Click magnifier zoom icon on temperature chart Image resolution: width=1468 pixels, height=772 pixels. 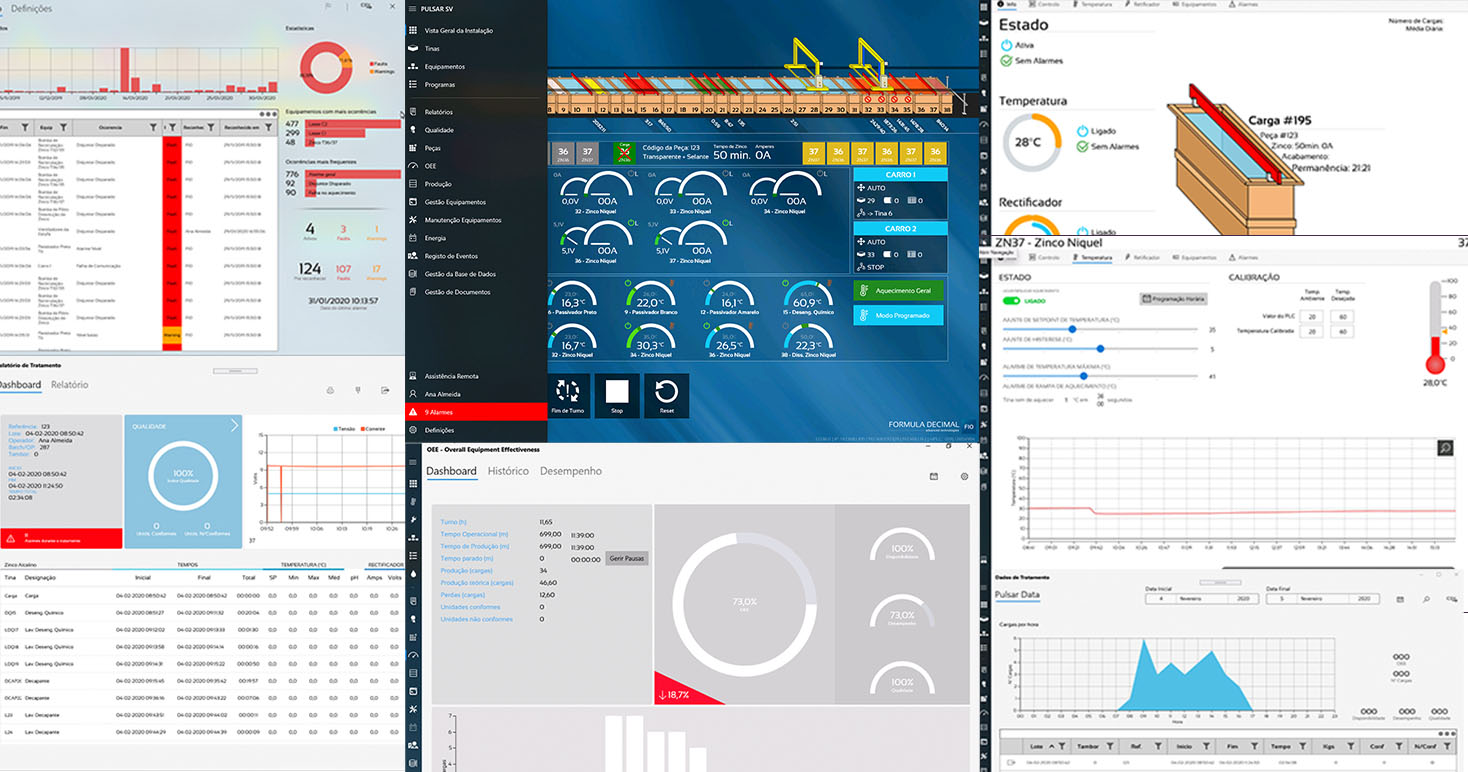1445,448
